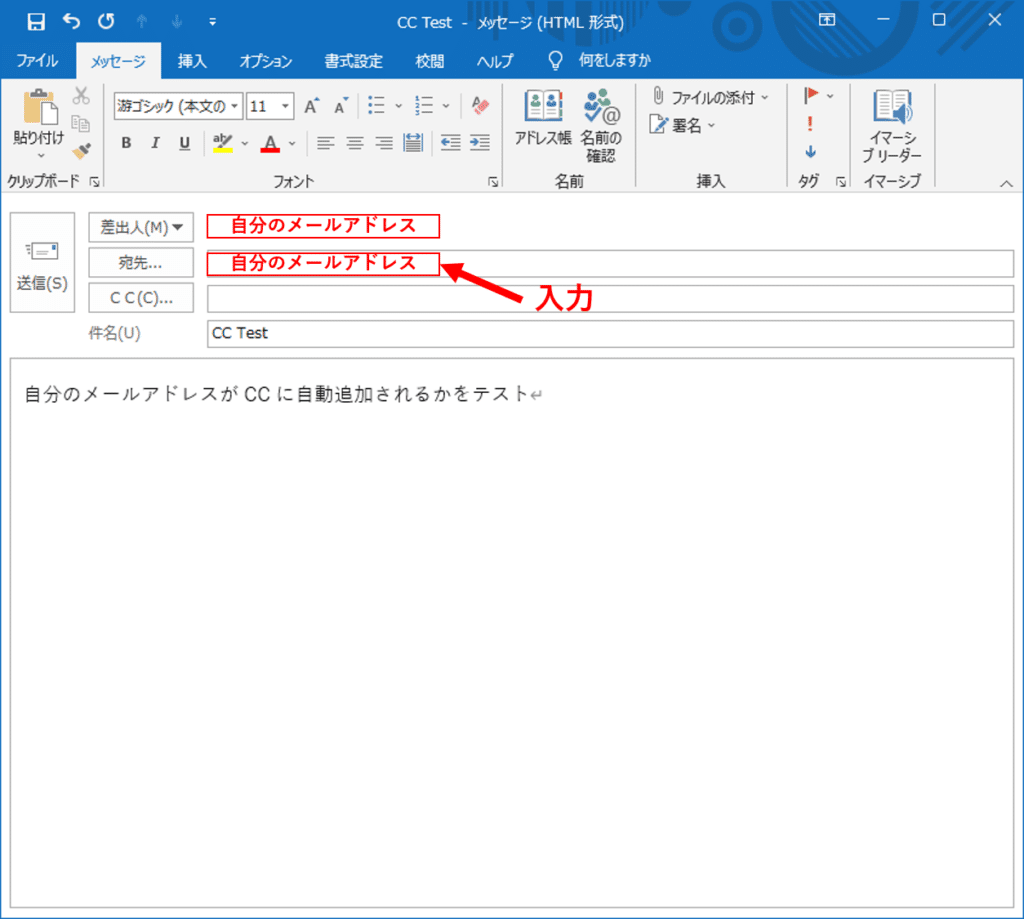The image size is (1024, 919).
Task: Toggle italic formatting
Action: 154,142
